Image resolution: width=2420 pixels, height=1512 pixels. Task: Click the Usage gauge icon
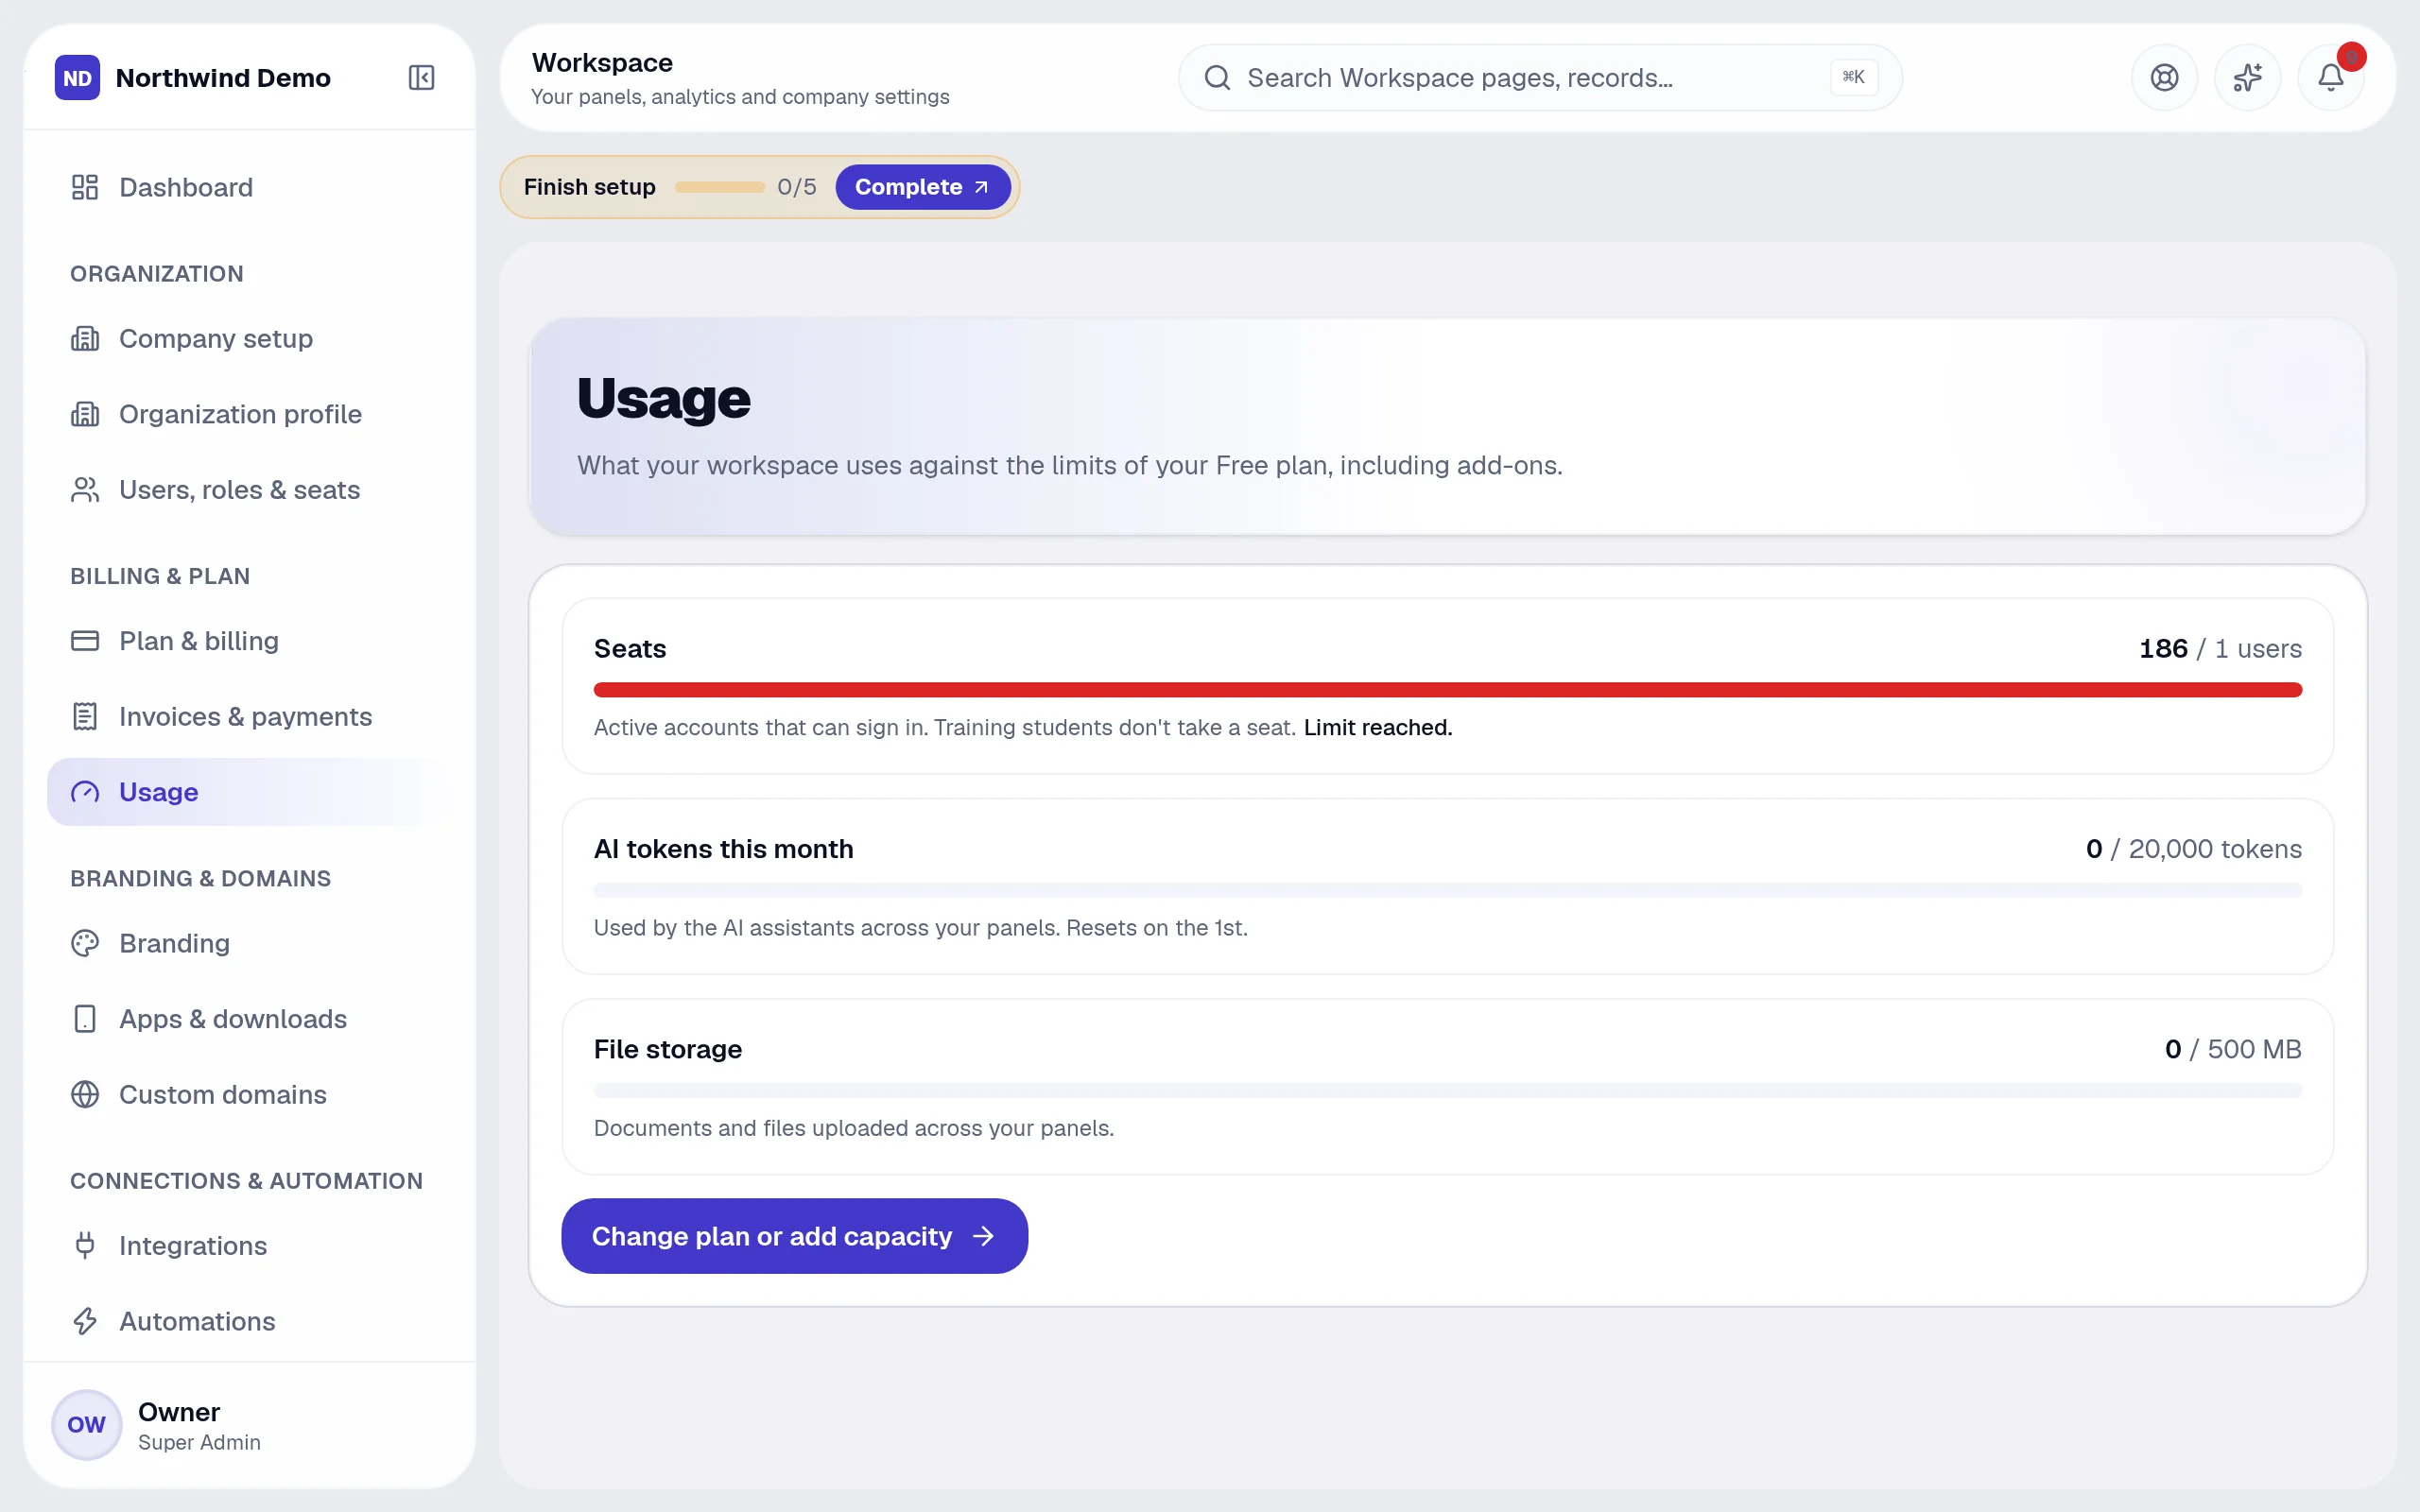click(85, 792)
